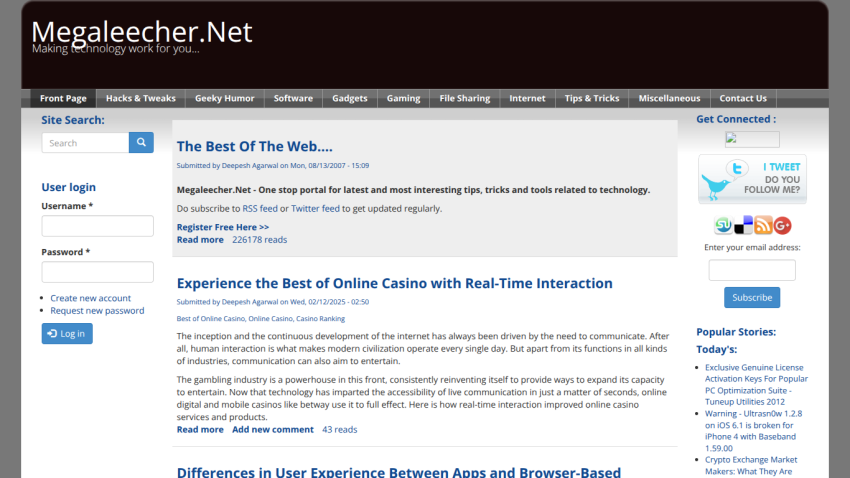
Task: Switch to the Gaming section
Action: (403, 98)
